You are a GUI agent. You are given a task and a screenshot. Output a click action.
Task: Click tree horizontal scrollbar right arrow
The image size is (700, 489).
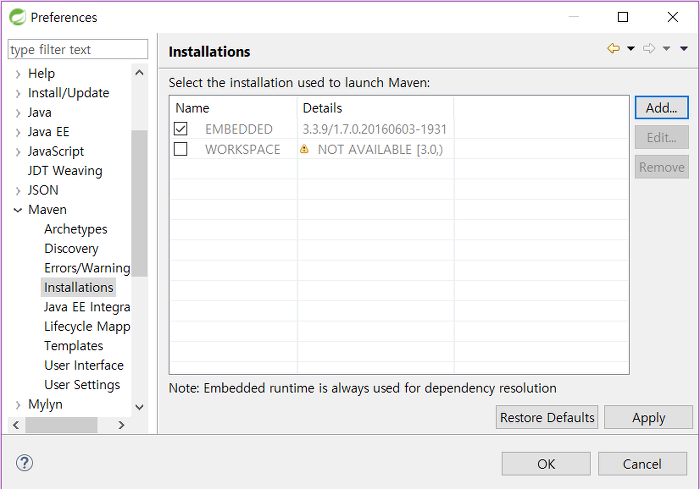[x=121, y=425]
